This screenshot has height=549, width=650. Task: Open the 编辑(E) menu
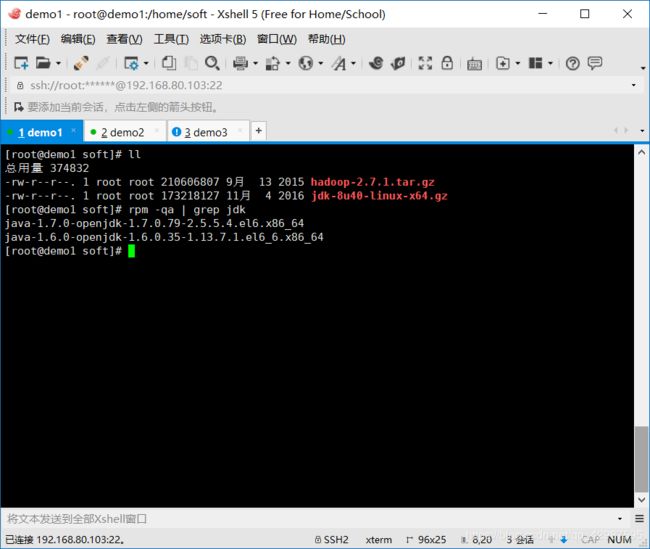pos(78,39)
